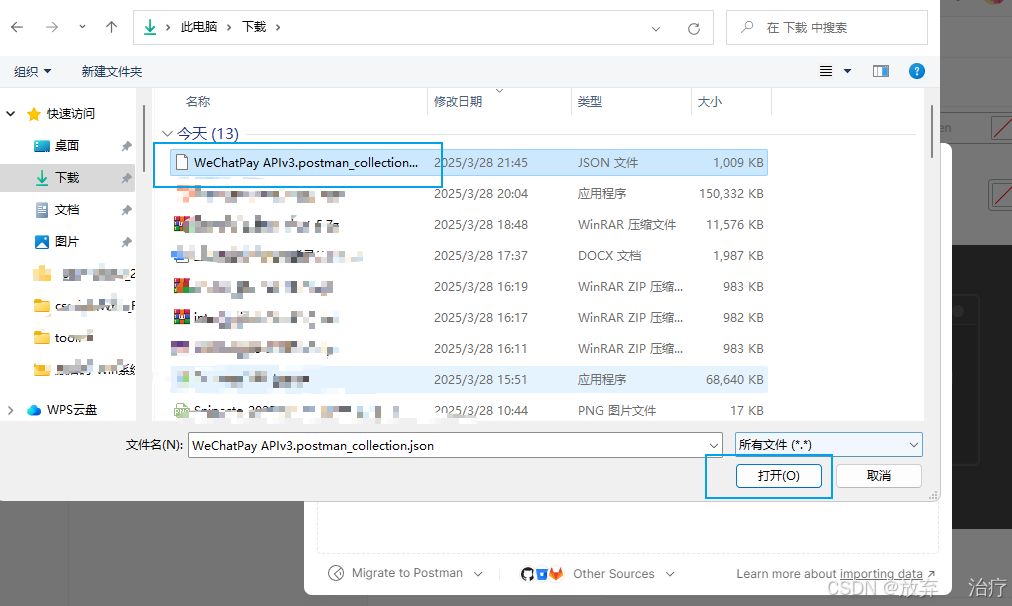Open 图片 in the navigation pane
Viewport: 1012px width, 606px height.
[x=66, y=241]
